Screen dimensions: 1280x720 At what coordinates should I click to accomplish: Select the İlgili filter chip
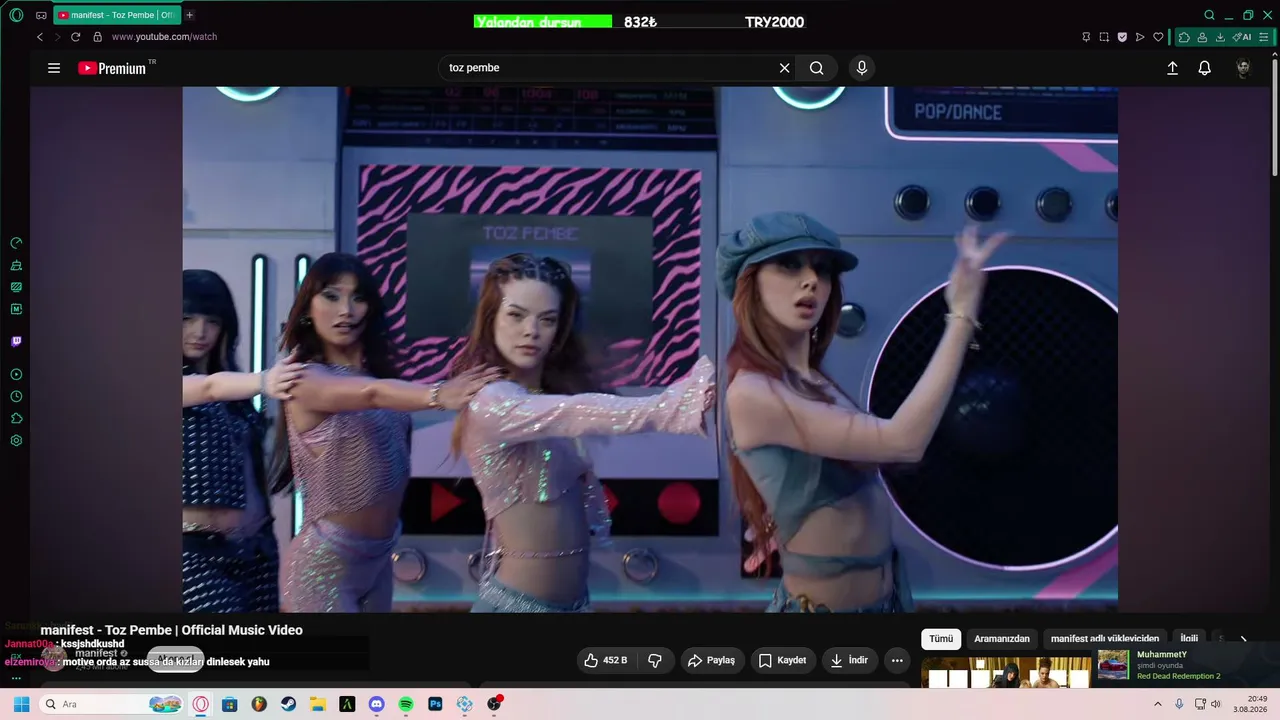tap(1189, 639)
